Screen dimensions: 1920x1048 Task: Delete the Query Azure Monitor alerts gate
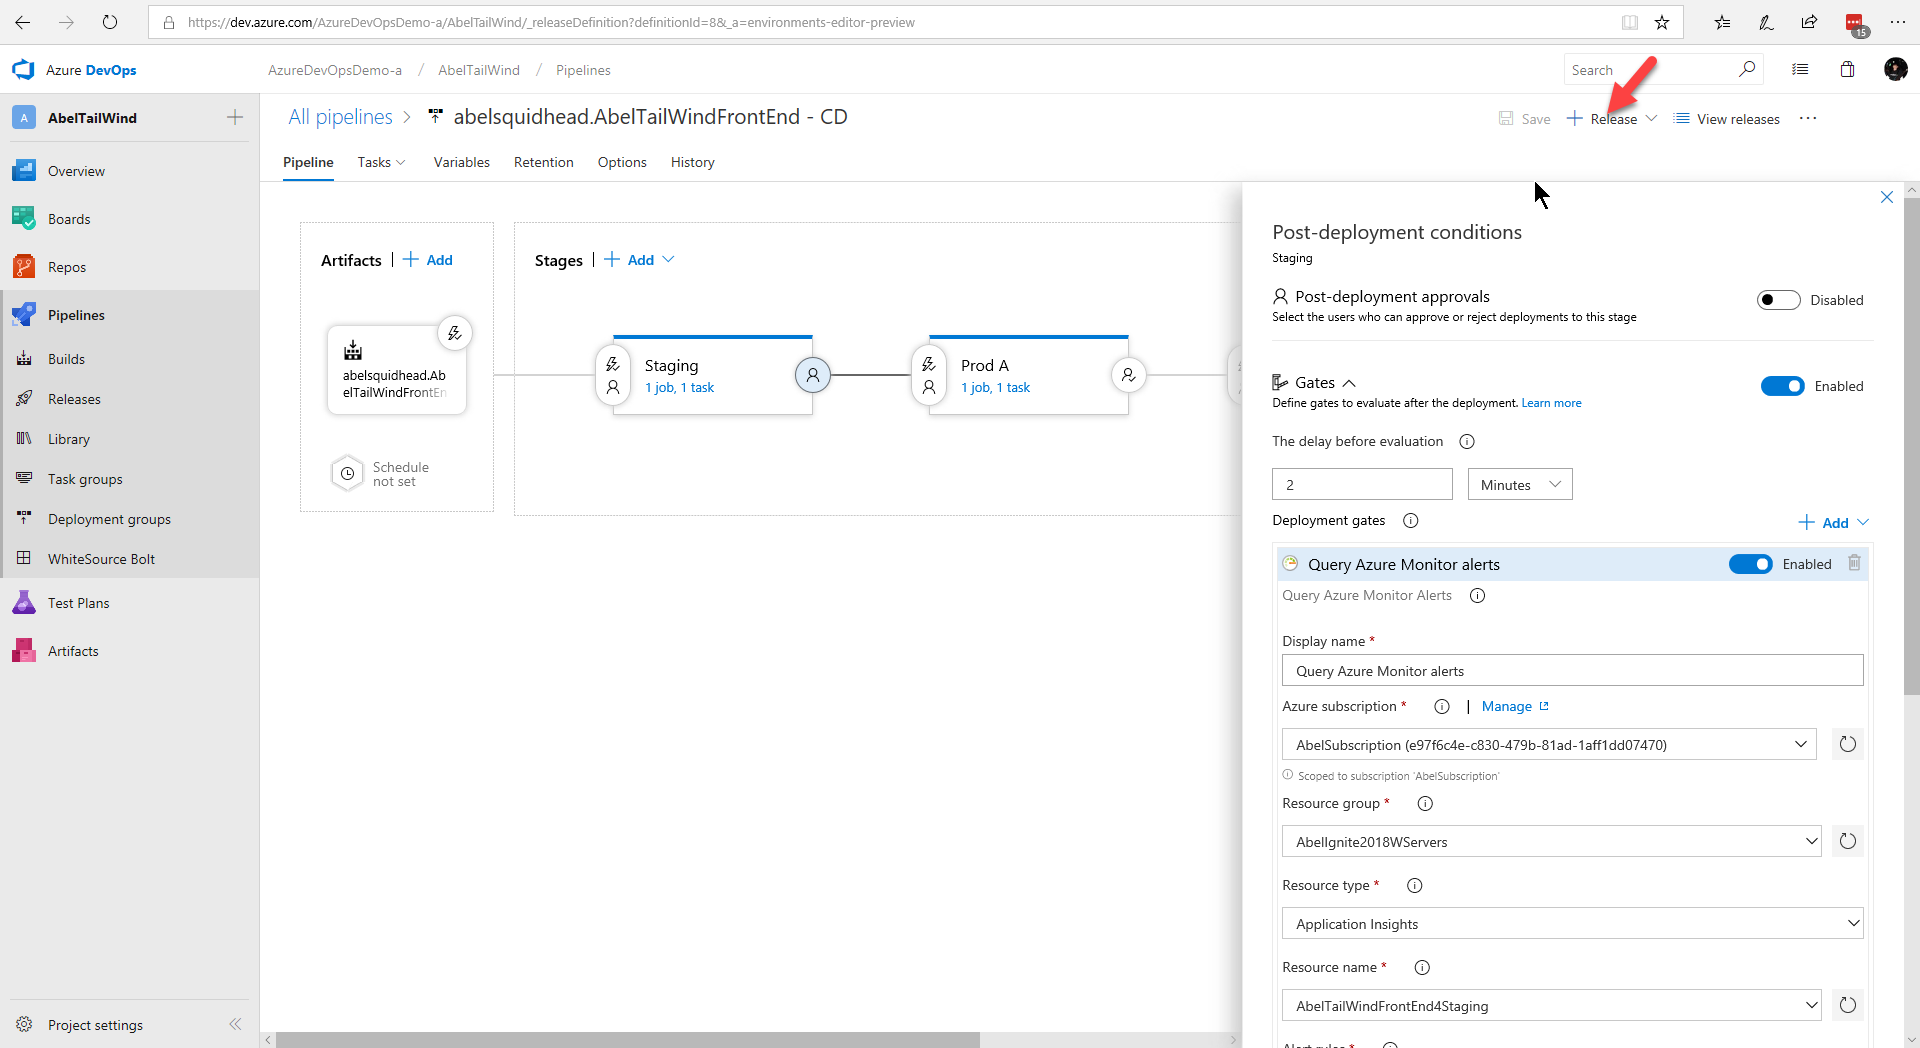(x=1854, y=563)
